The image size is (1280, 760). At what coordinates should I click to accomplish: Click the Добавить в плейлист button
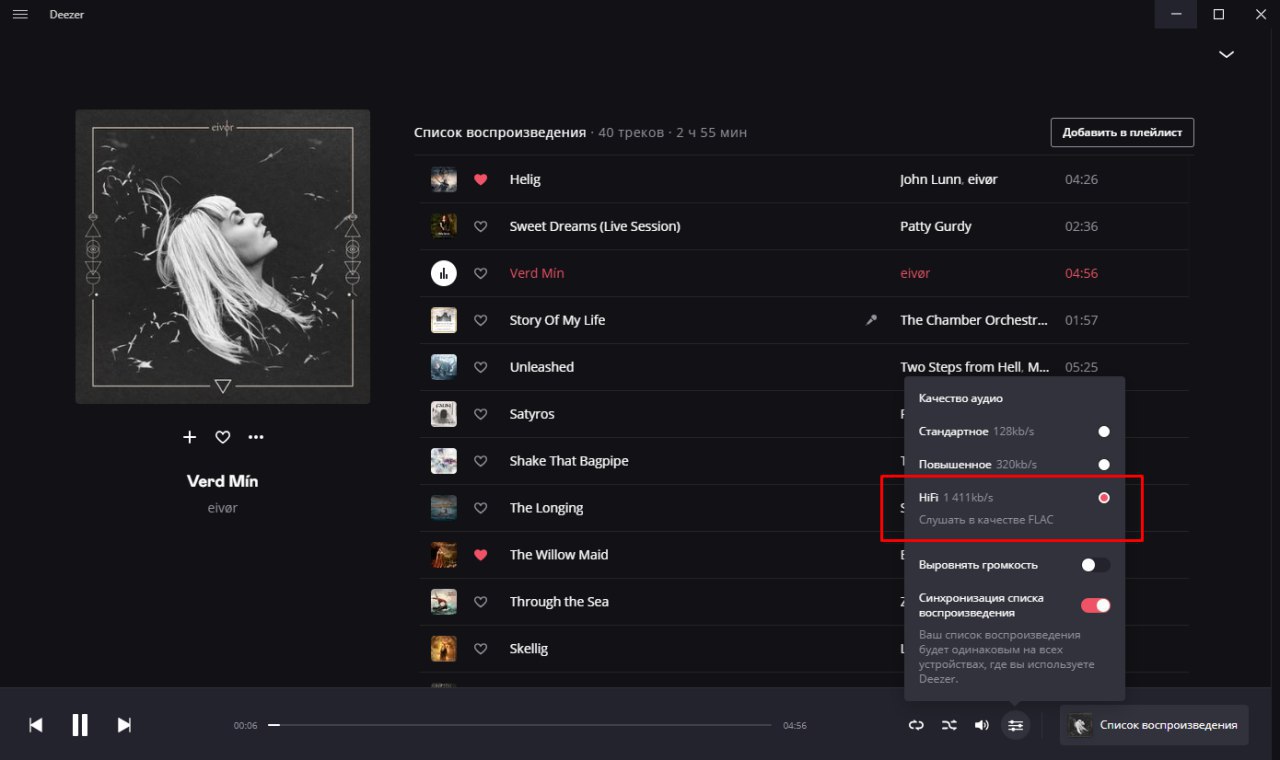coord(1122,132)
